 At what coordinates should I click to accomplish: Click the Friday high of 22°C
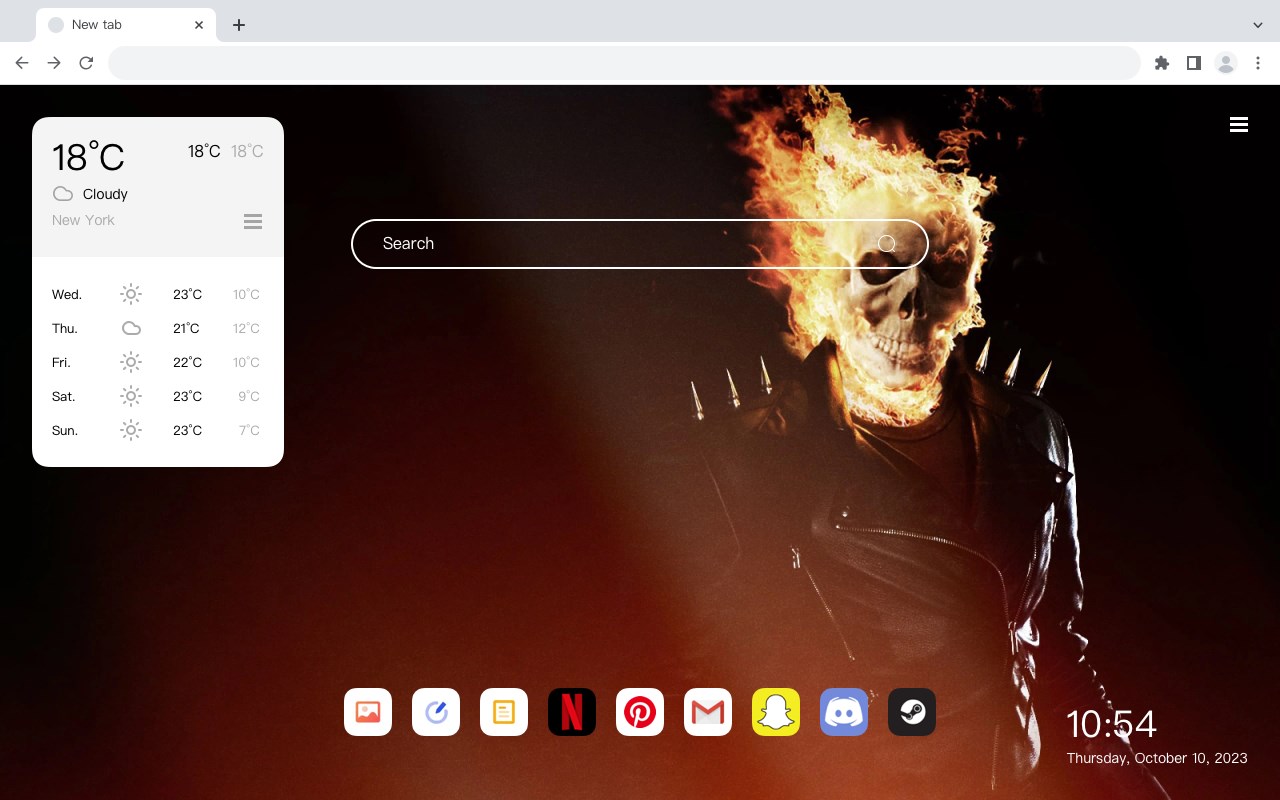tap(187, 362)
